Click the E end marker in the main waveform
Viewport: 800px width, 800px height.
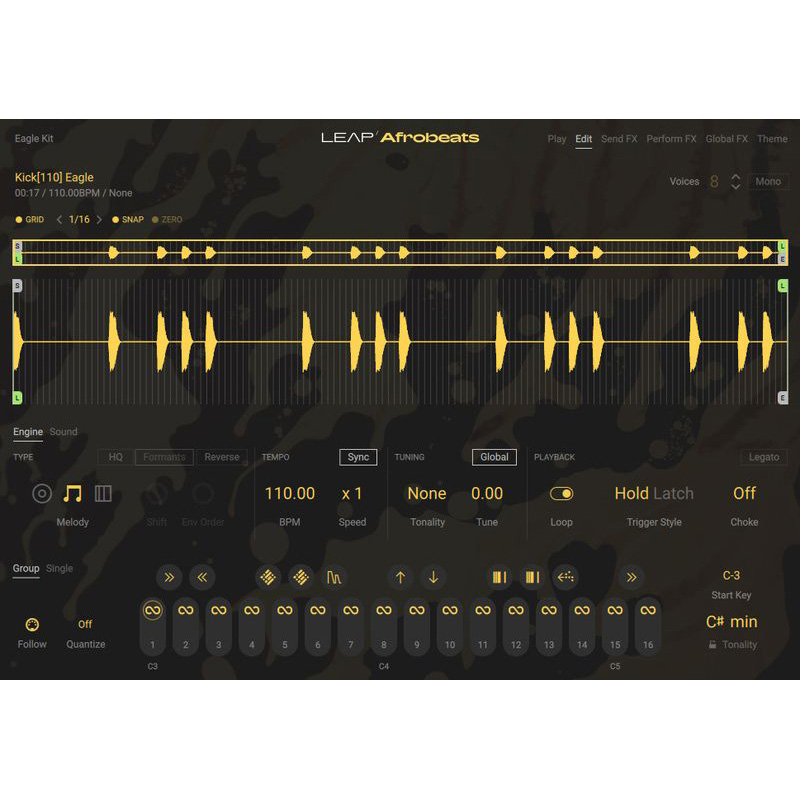[x=783, y=397]
